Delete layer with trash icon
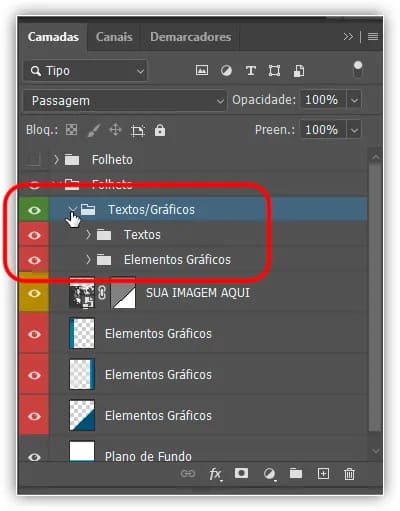 click(x=349, y=474)
